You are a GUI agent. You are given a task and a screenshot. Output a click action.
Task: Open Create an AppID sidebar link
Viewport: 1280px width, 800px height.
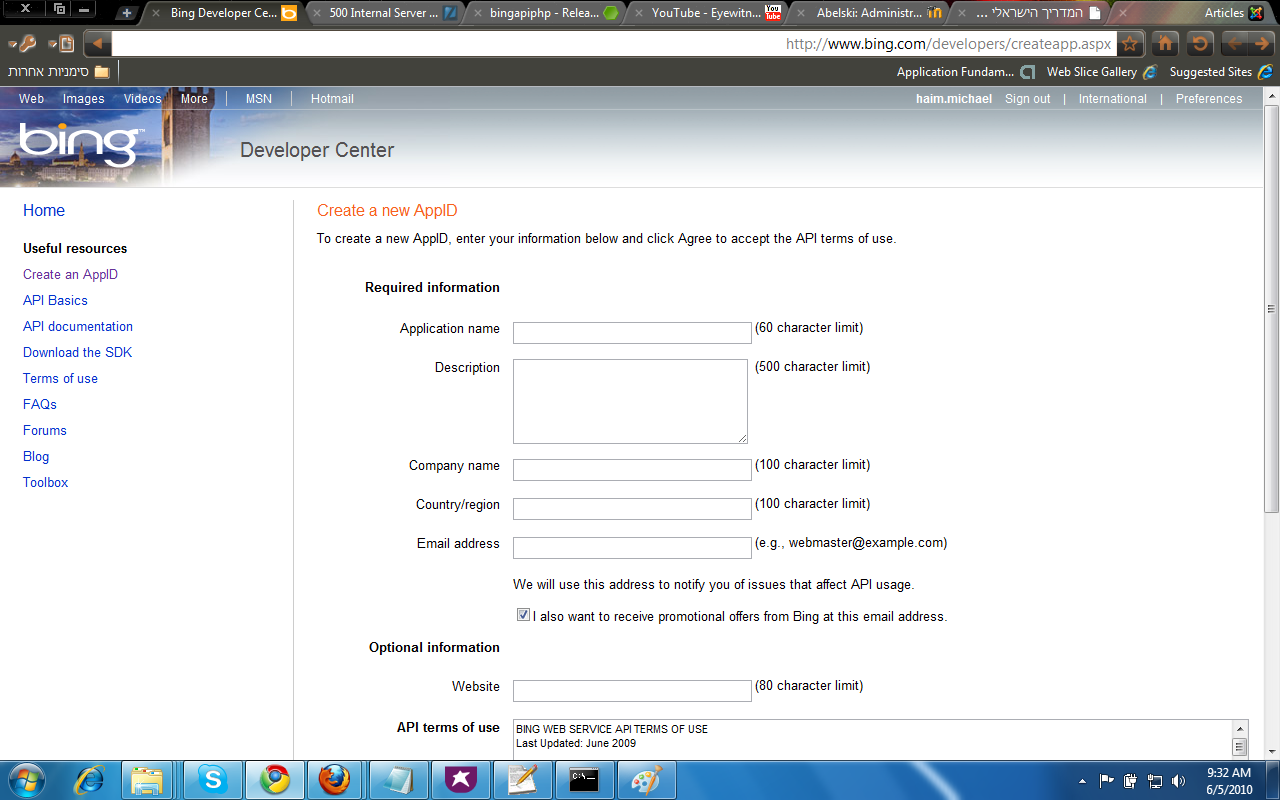70,274
